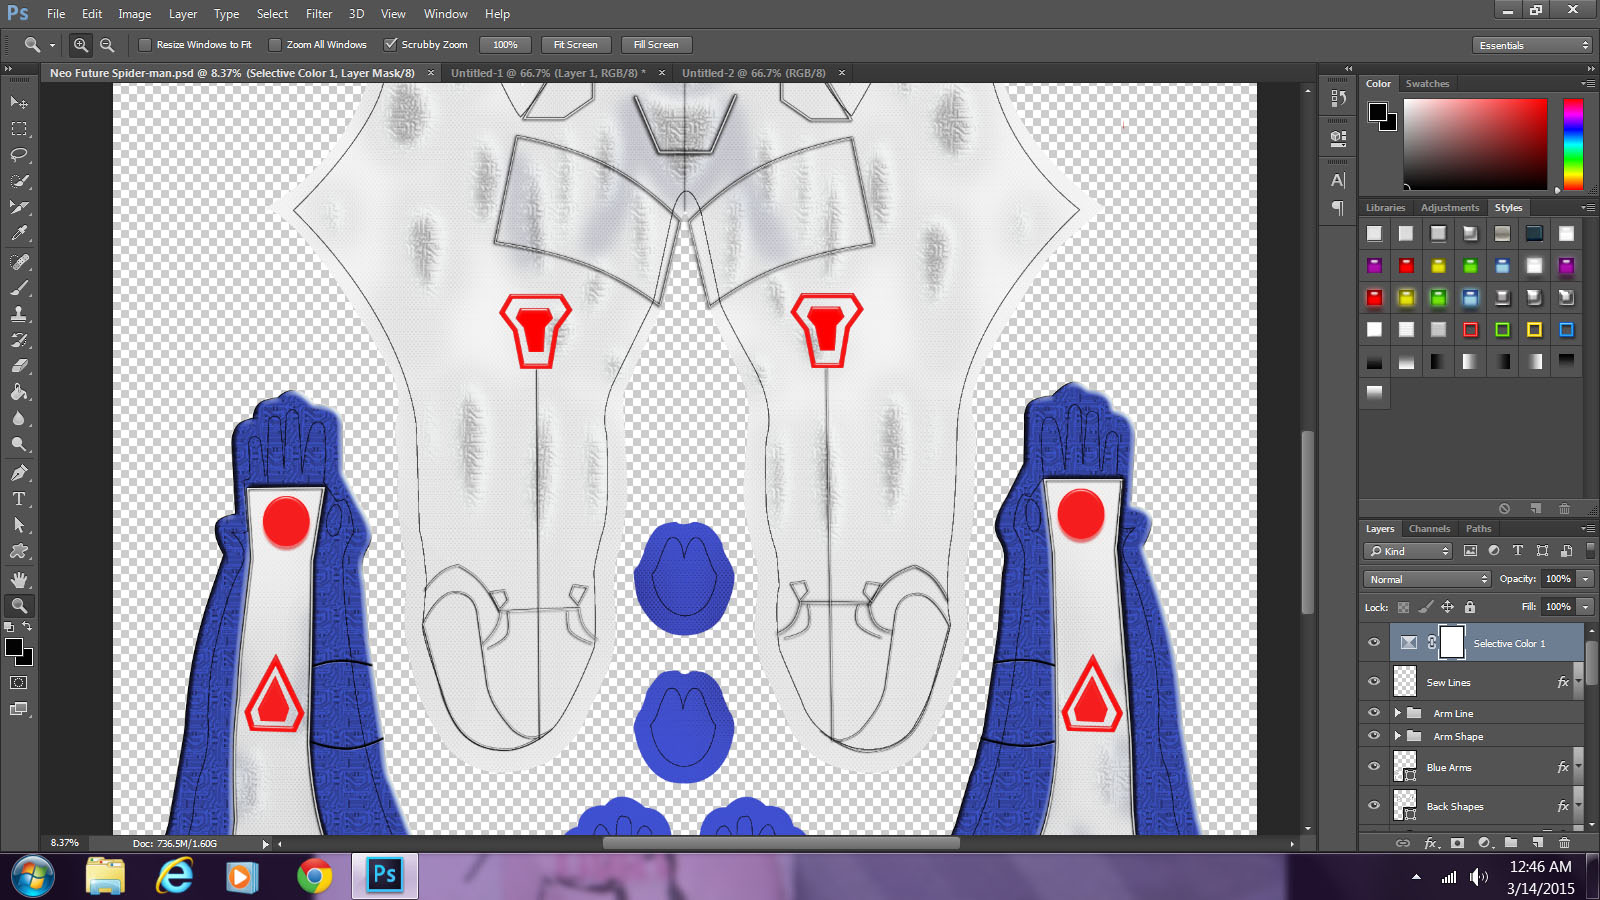Expand the Arm Line group
Screen dimensions: 1600x900
coord(1398,713)
